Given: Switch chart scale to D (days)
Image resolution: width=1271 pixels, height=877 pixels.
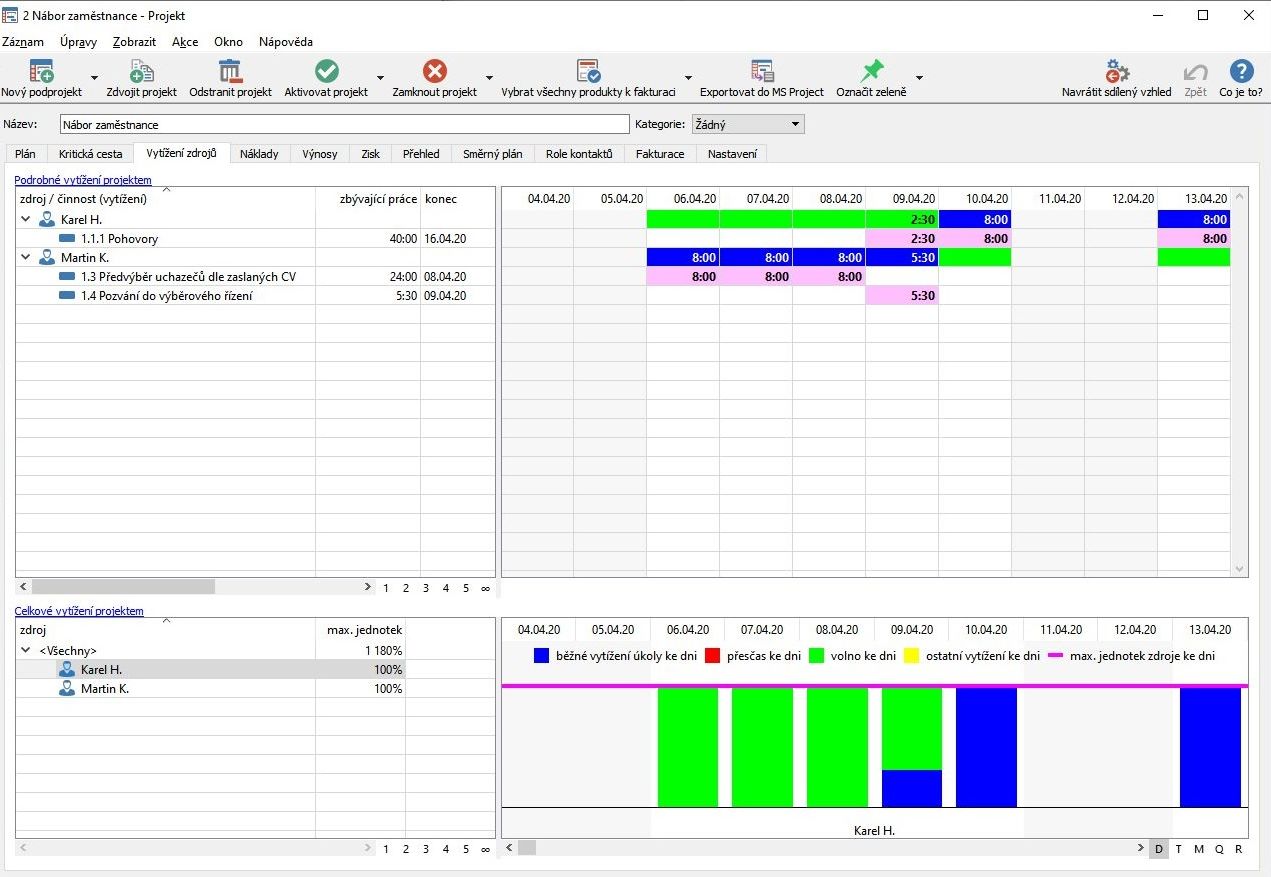Looking at the screenshot, I should coord(1159,849).
